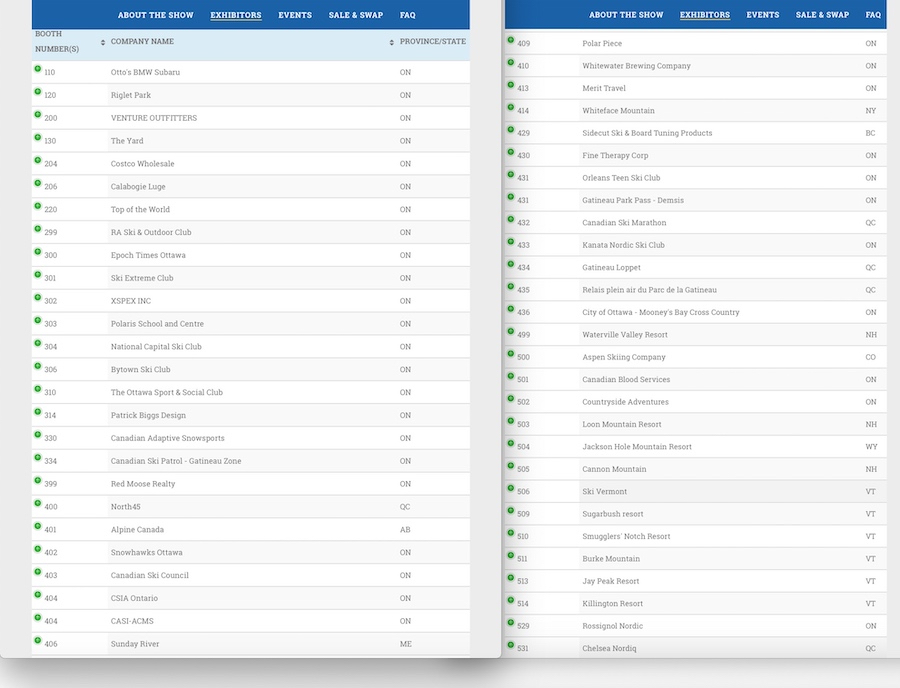Expand the Costco Wholesale row plus icon
900x688 pixels.
point(38,160)
